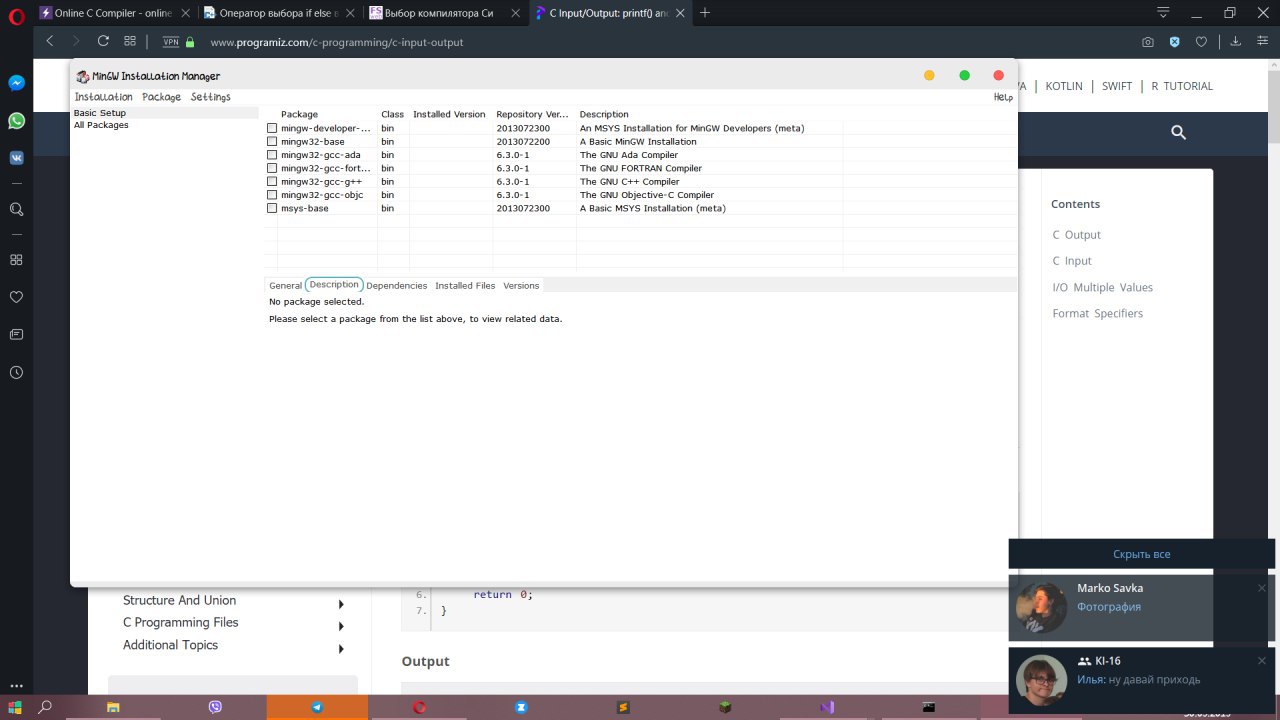Open Visual Studio from taskbar
This screenshot has width=1280, height=720.
point(827,707)
